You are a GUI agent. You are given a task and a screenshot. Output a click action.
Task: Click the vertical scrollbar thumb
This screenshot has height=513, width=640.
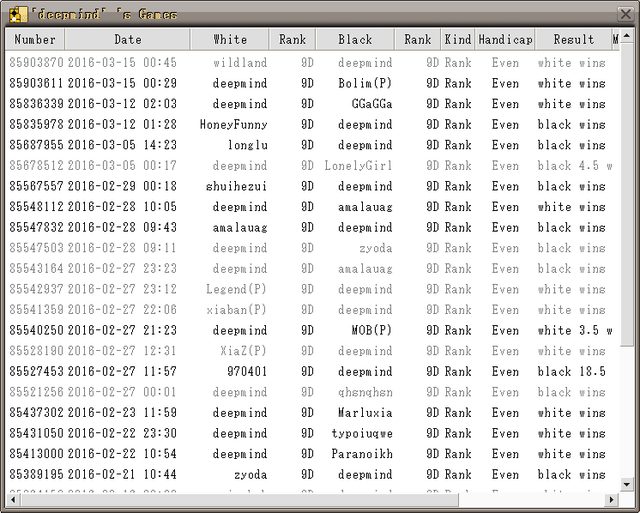(x=627, y=195)
